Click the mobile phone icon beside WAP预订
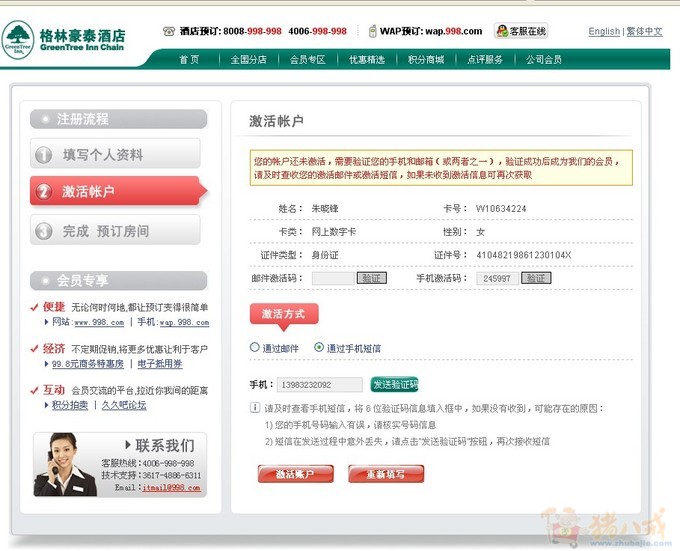Image resolution: width=680 pixels, height=551 pixels. (372, 31)
